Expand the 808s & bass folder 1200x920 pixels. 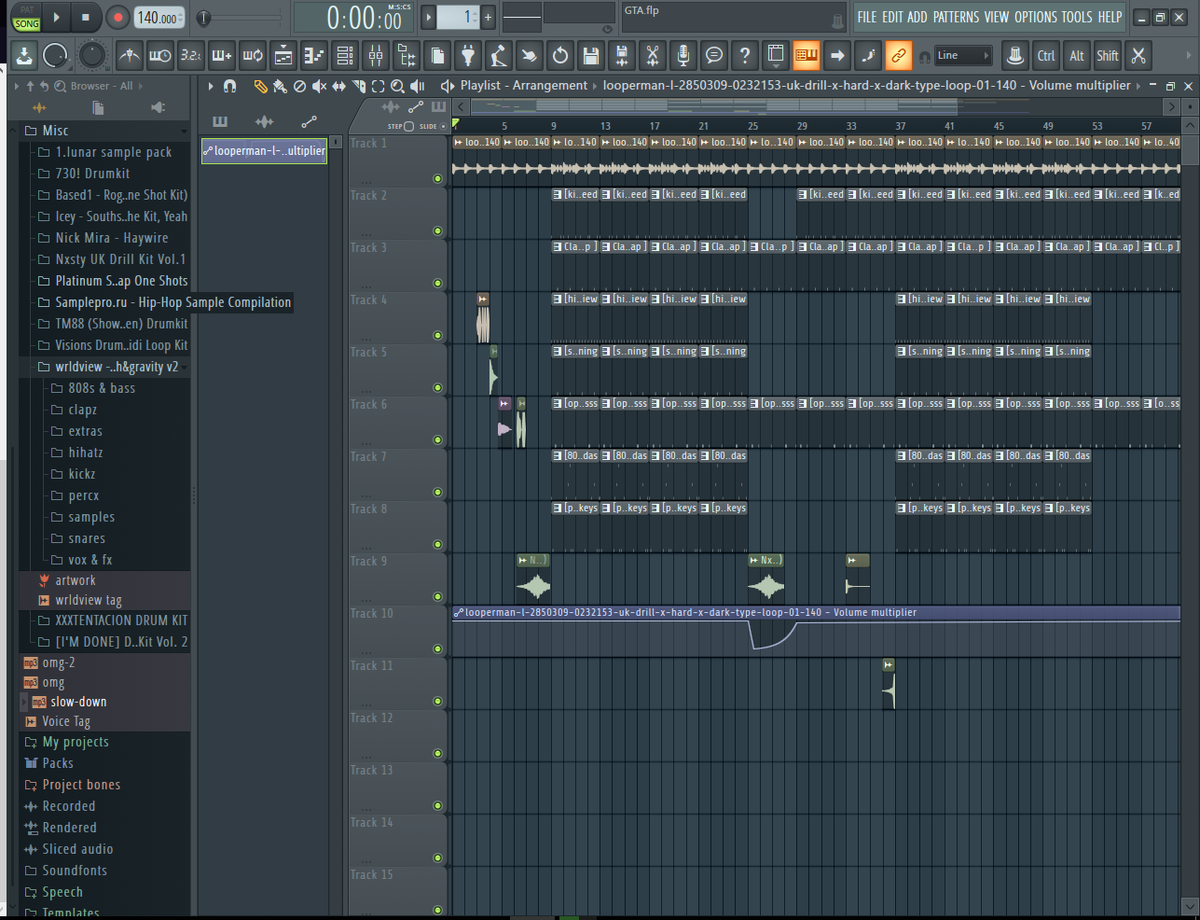[101, 388]
